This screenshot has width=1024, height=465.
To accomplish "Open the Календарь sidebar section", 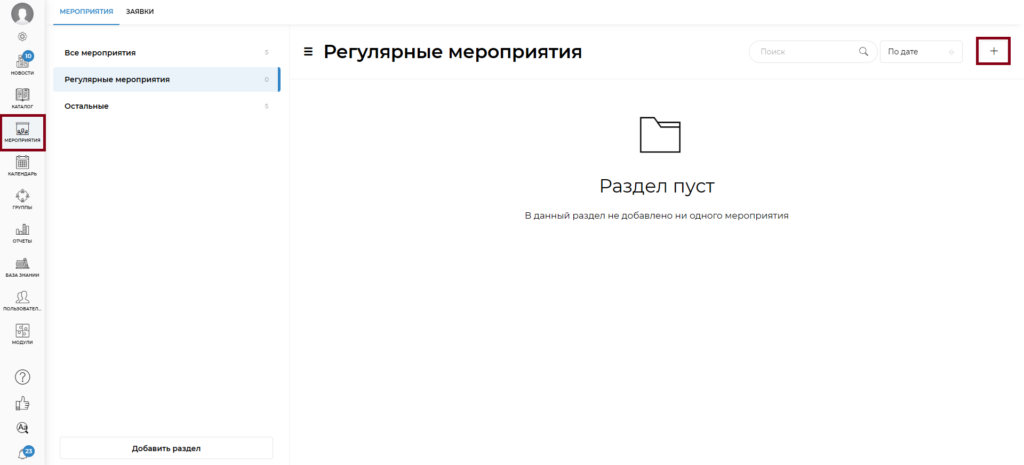I will (22, 166).
